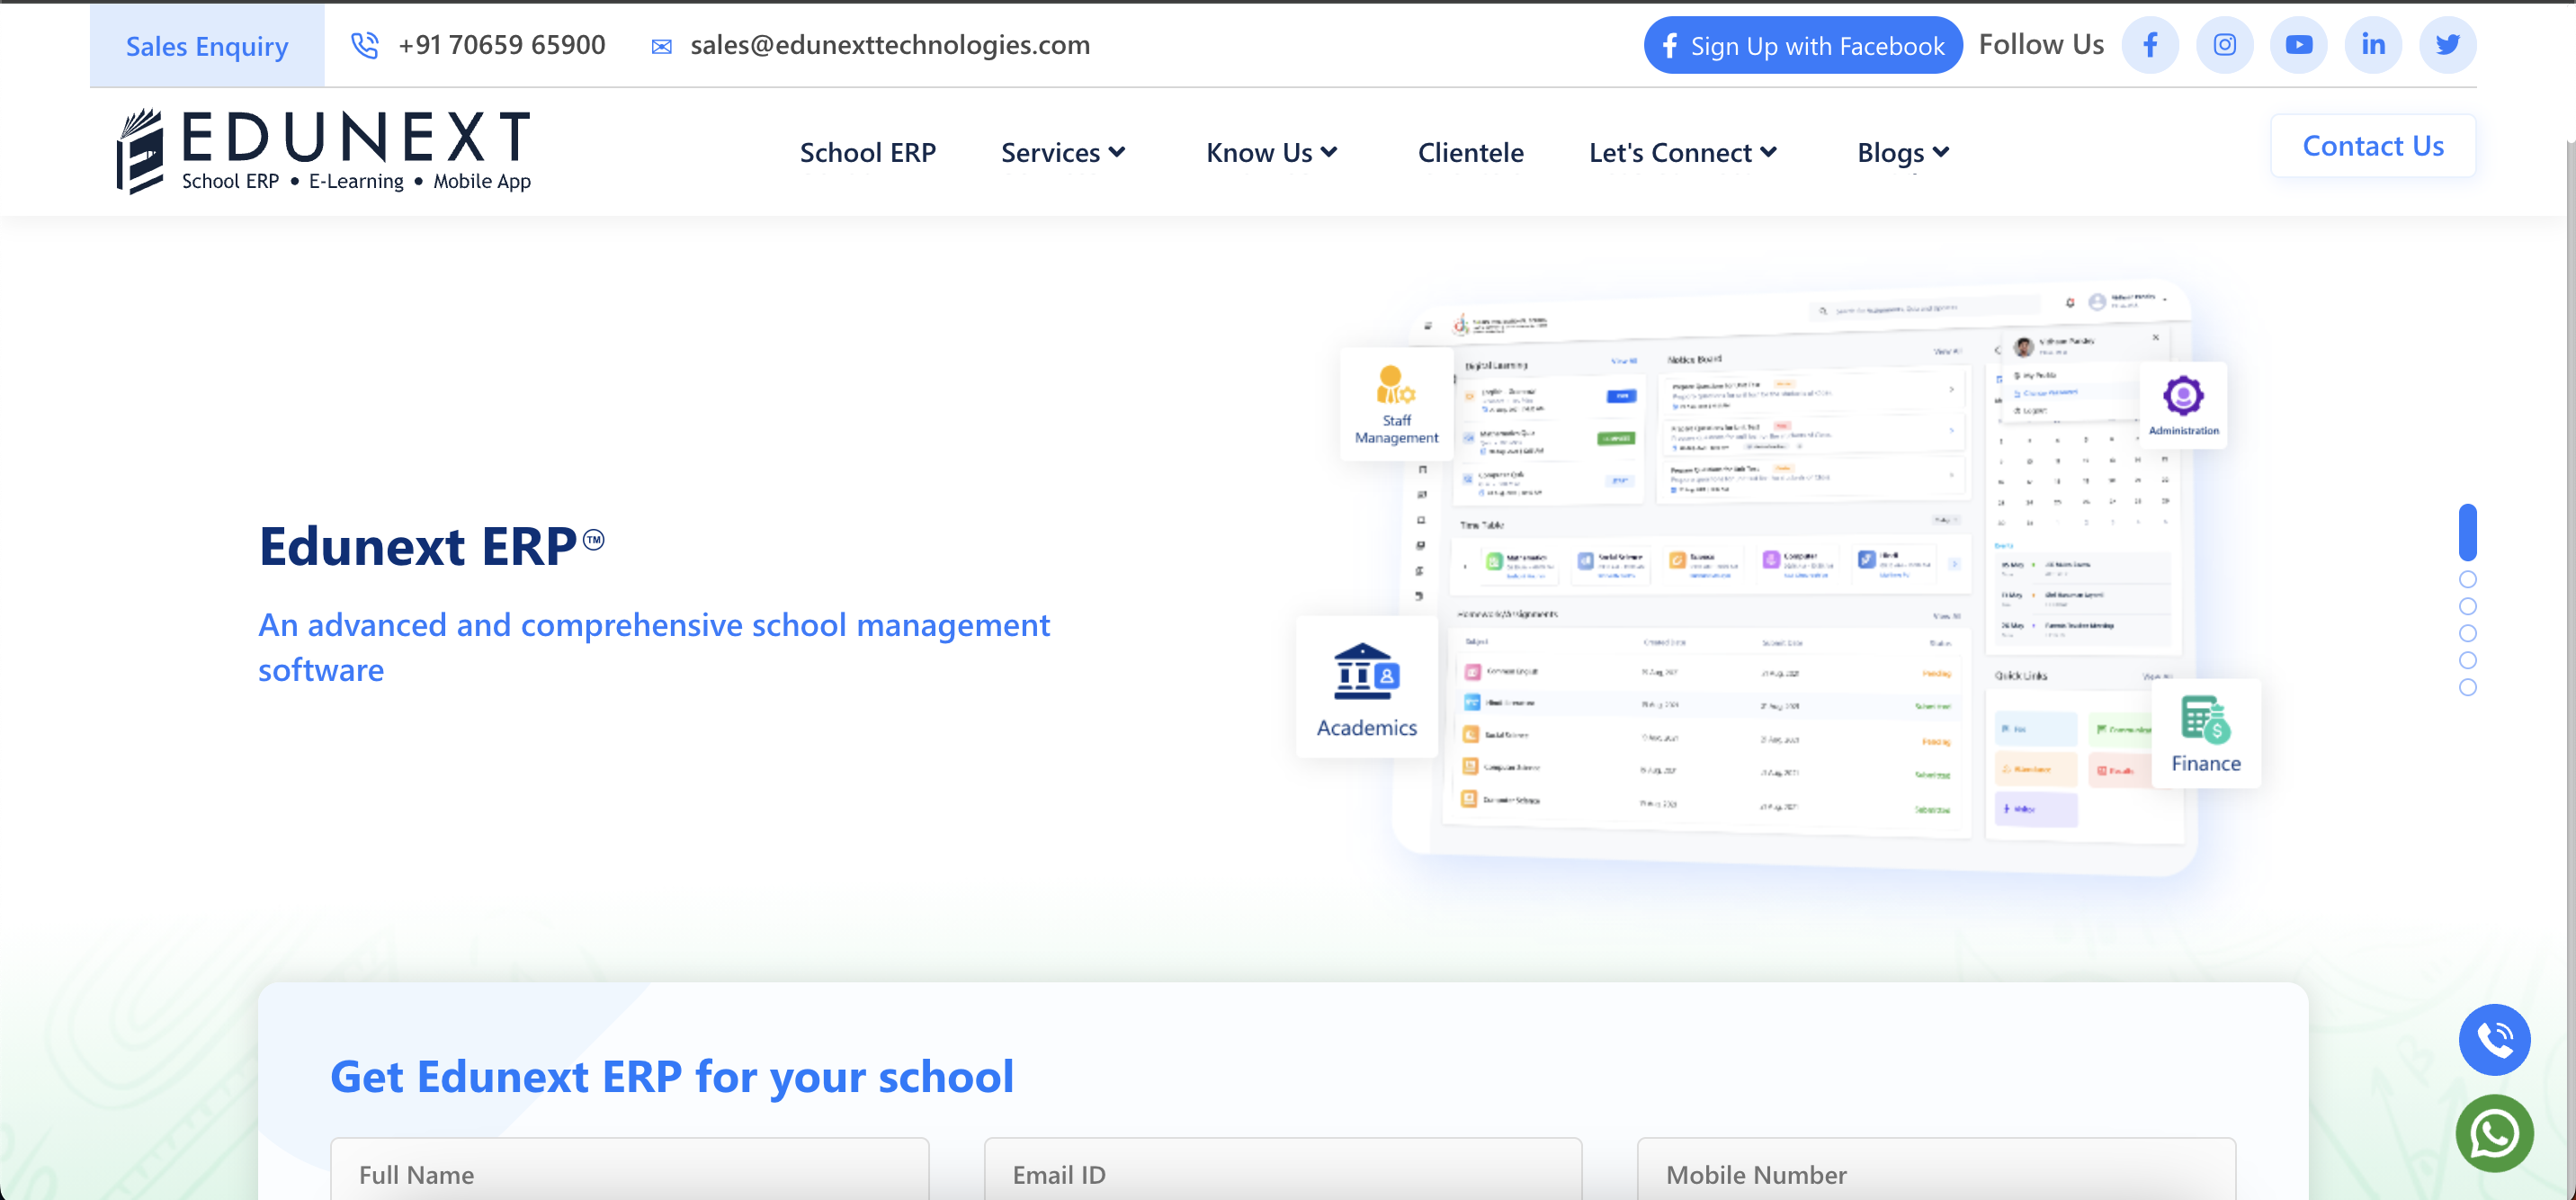Viewport: 2576px width, 1200px height.
Task: Open the LinkedIn follow icon
Action: [2373, 45]
